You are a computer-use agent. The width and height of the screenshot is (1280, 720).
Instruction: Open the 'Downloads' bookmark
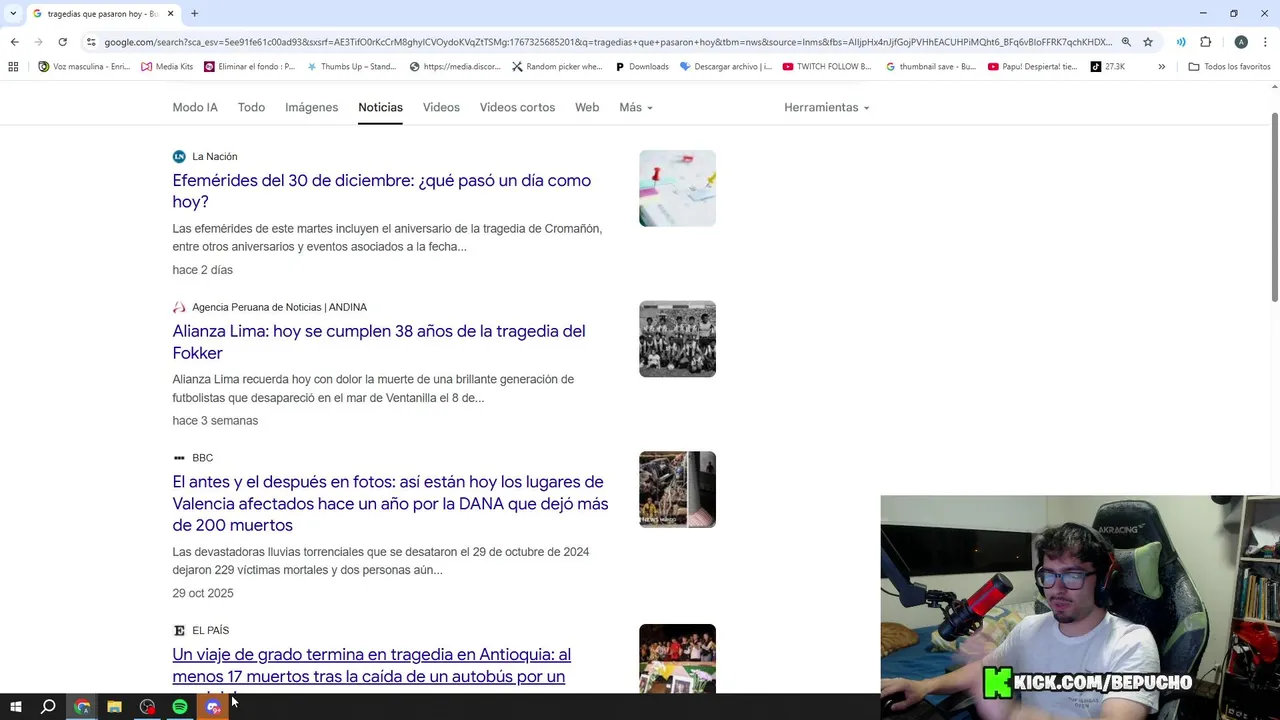click(641, 67)
